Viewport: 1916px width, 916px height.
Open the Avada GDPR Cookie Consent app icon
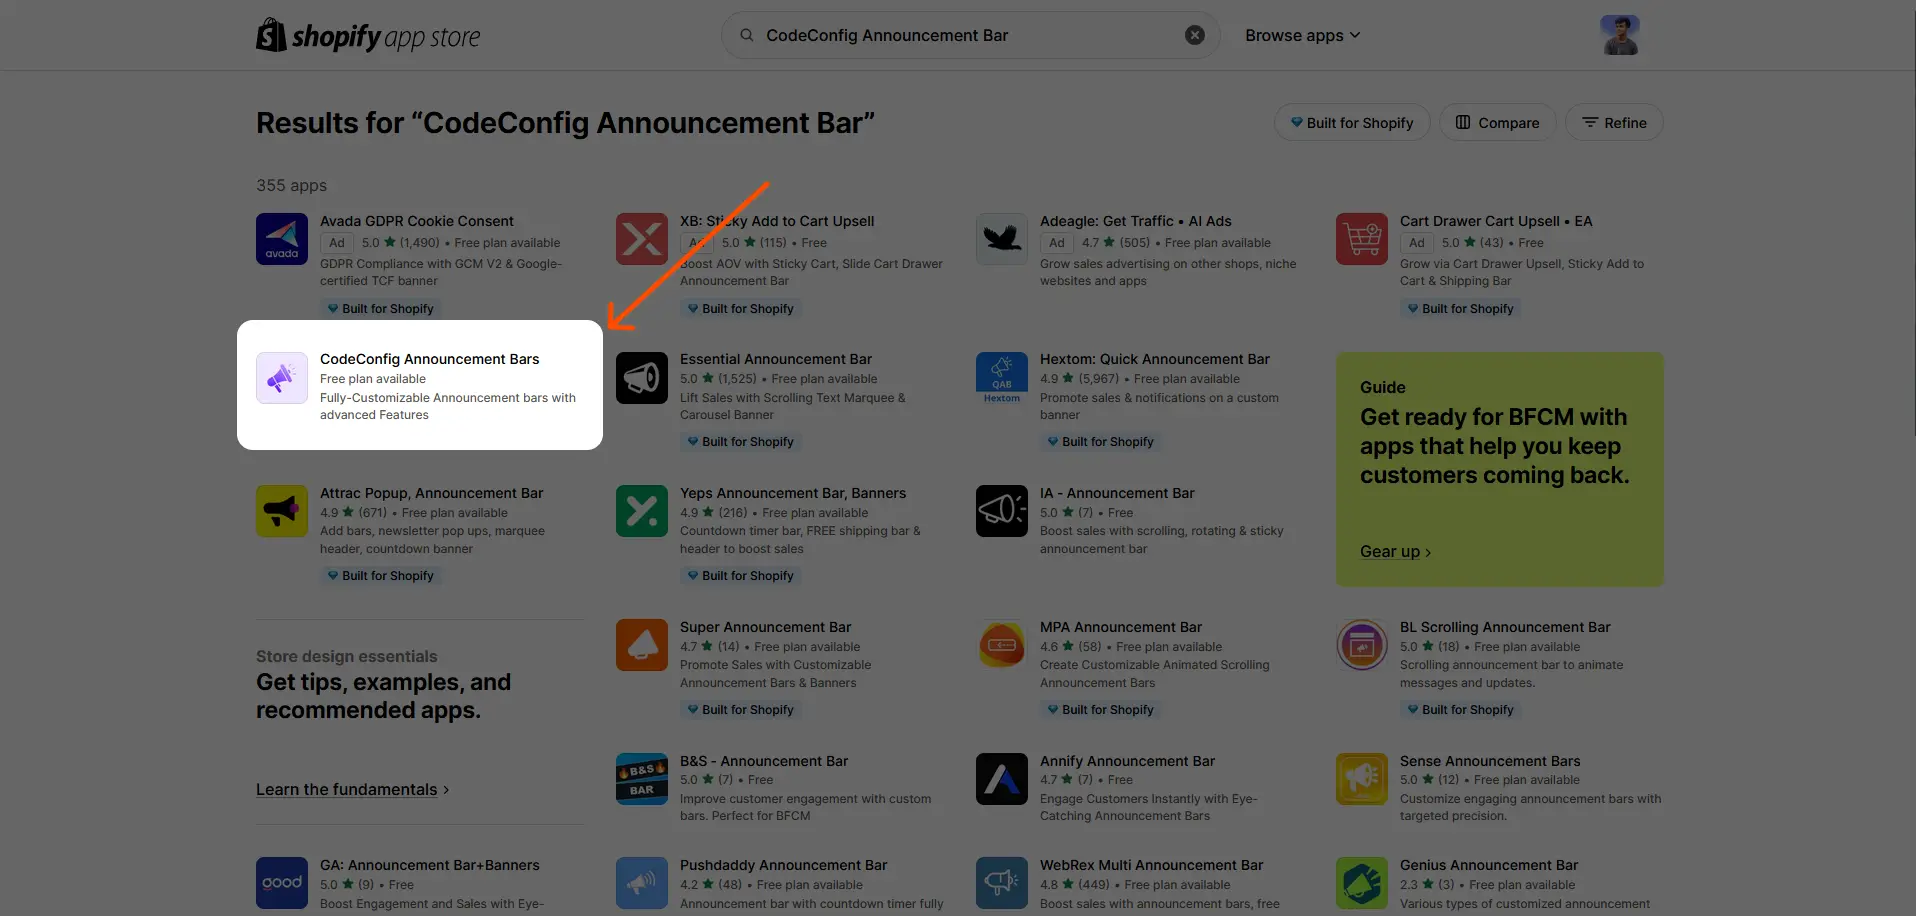click(x=282, y=239)
